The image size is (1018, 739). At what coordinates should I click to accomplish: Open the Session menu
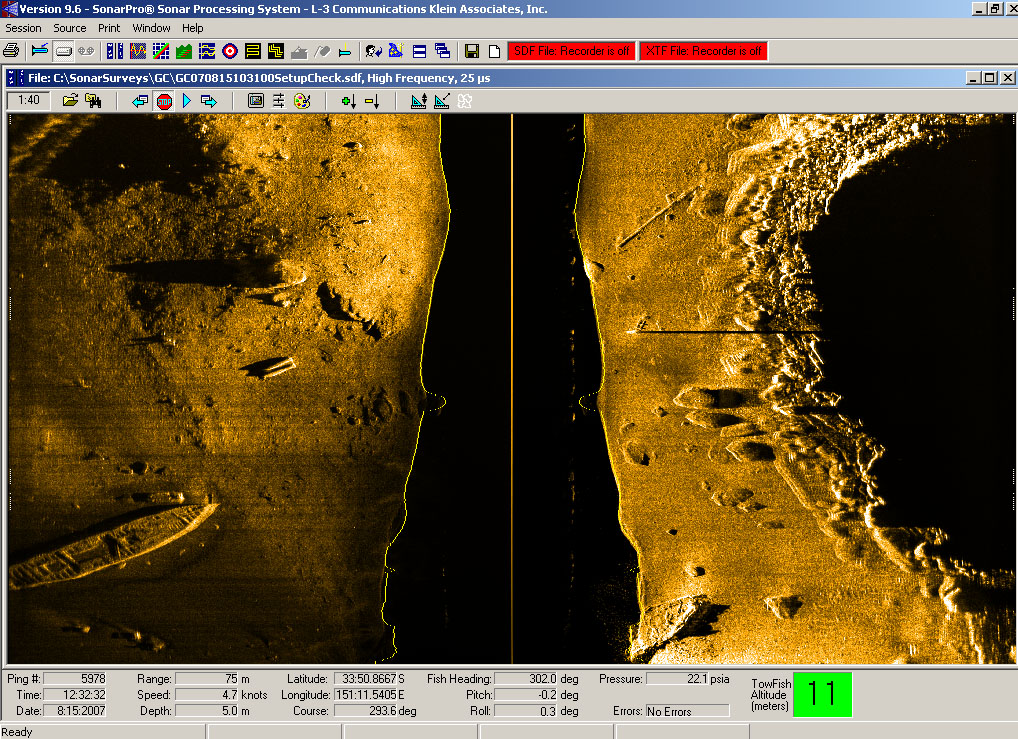coord(23,28)
